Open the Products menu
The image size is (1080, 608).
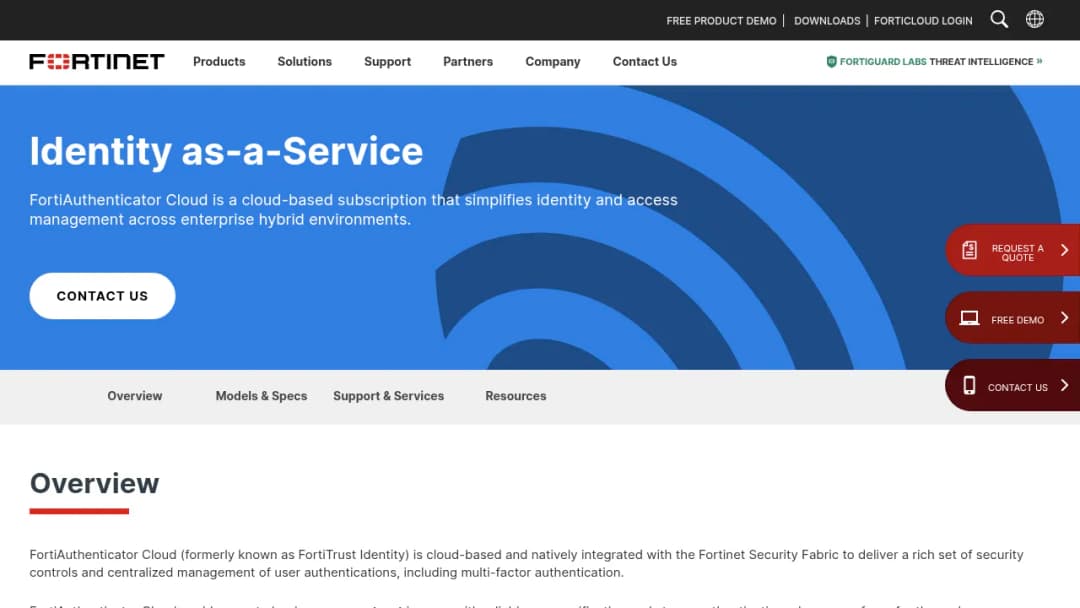[219, 61]
